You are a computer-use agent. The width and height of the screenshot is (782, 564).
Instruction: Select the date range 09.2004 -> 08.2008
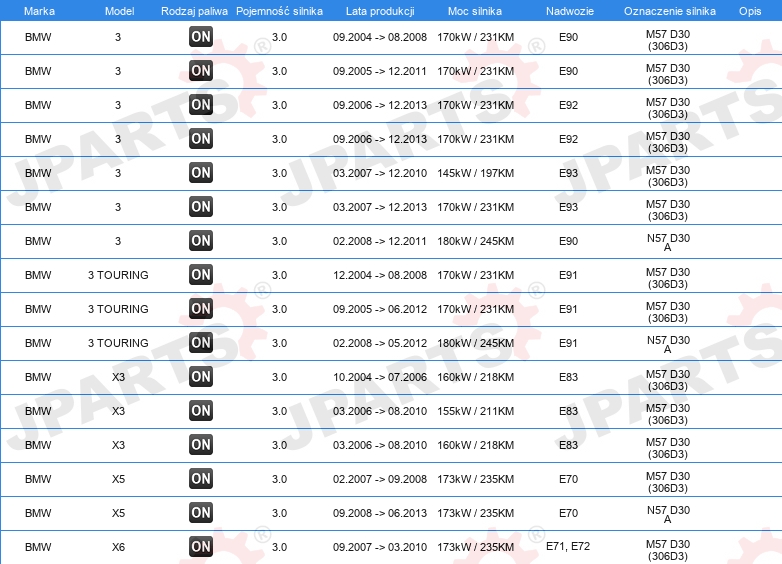click(380, 37)
